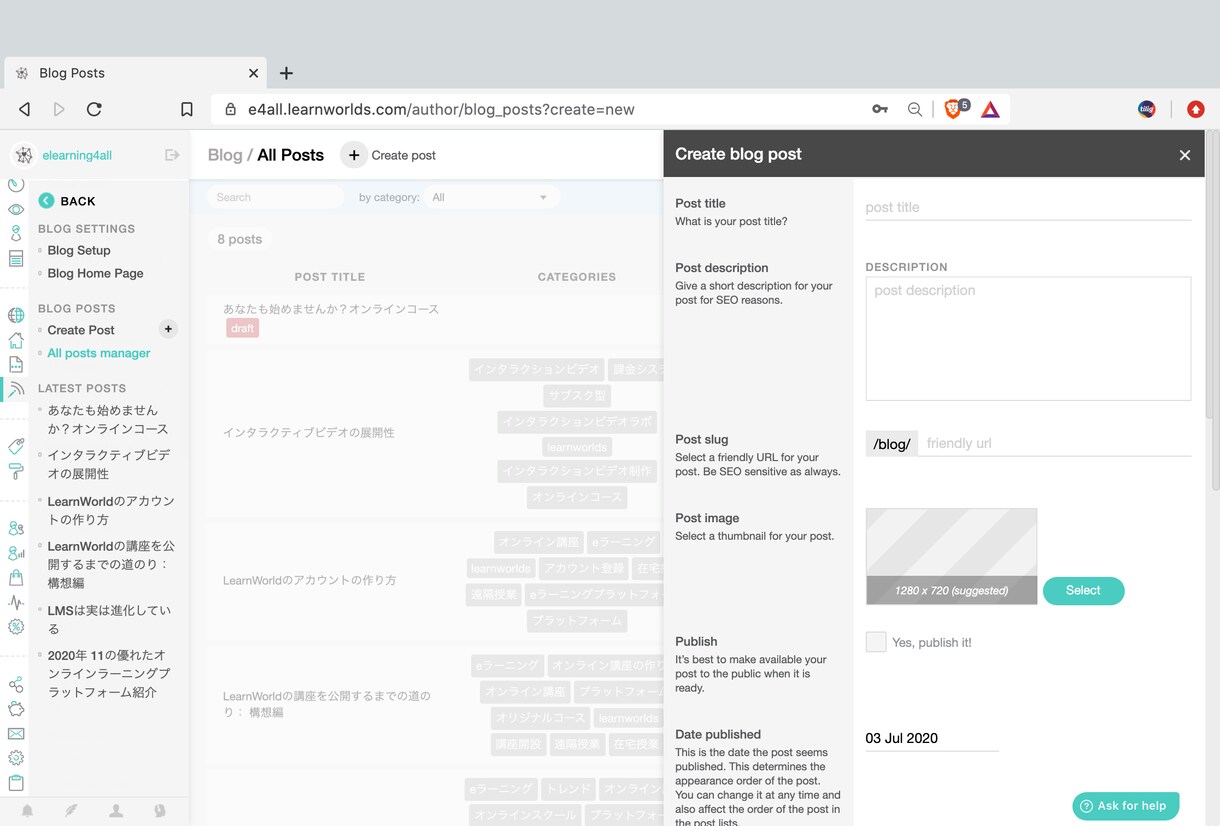Click the posts Search box
The height and width of the screenshot is (826, 1220).
click(275, 197)
